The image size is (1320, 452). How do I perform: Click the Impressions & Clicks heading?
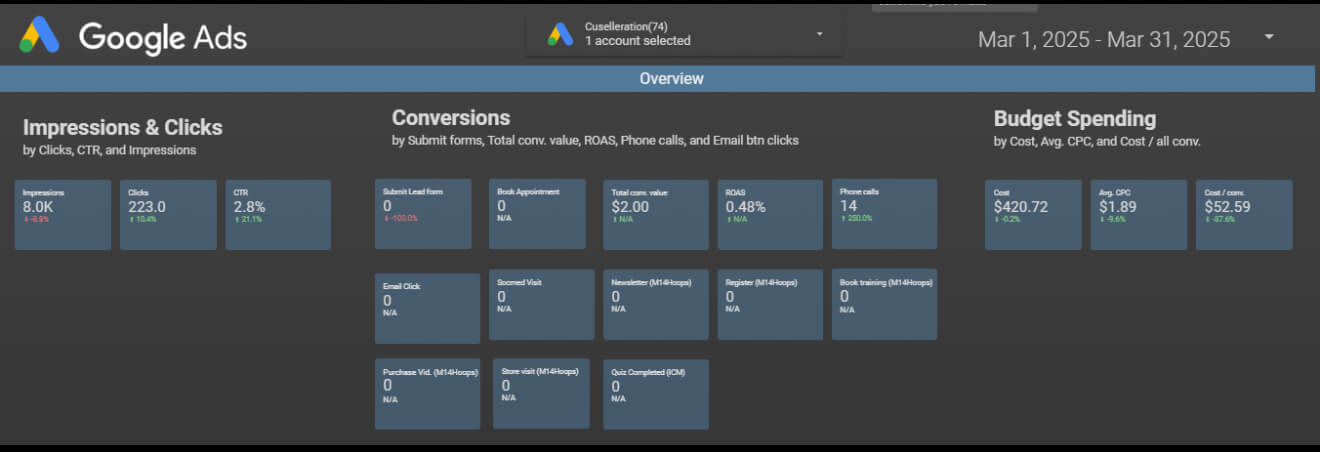123,128
